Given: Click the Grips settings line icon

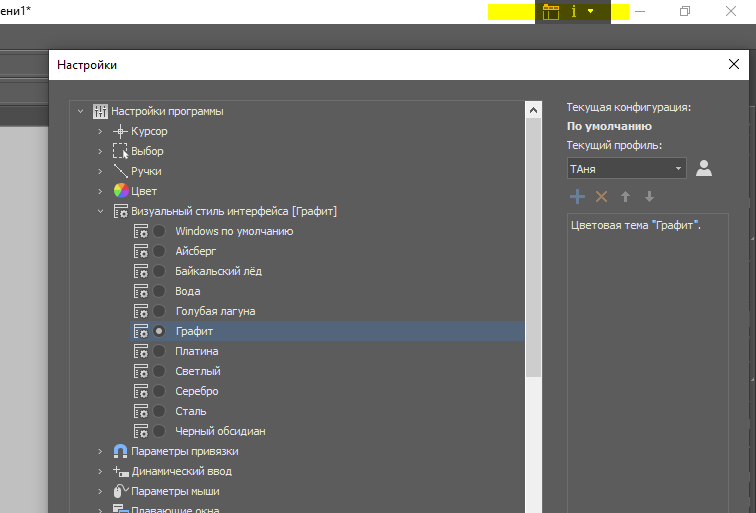Looking at the screenshot, I should pyautogui.click(x=121, y=171).
